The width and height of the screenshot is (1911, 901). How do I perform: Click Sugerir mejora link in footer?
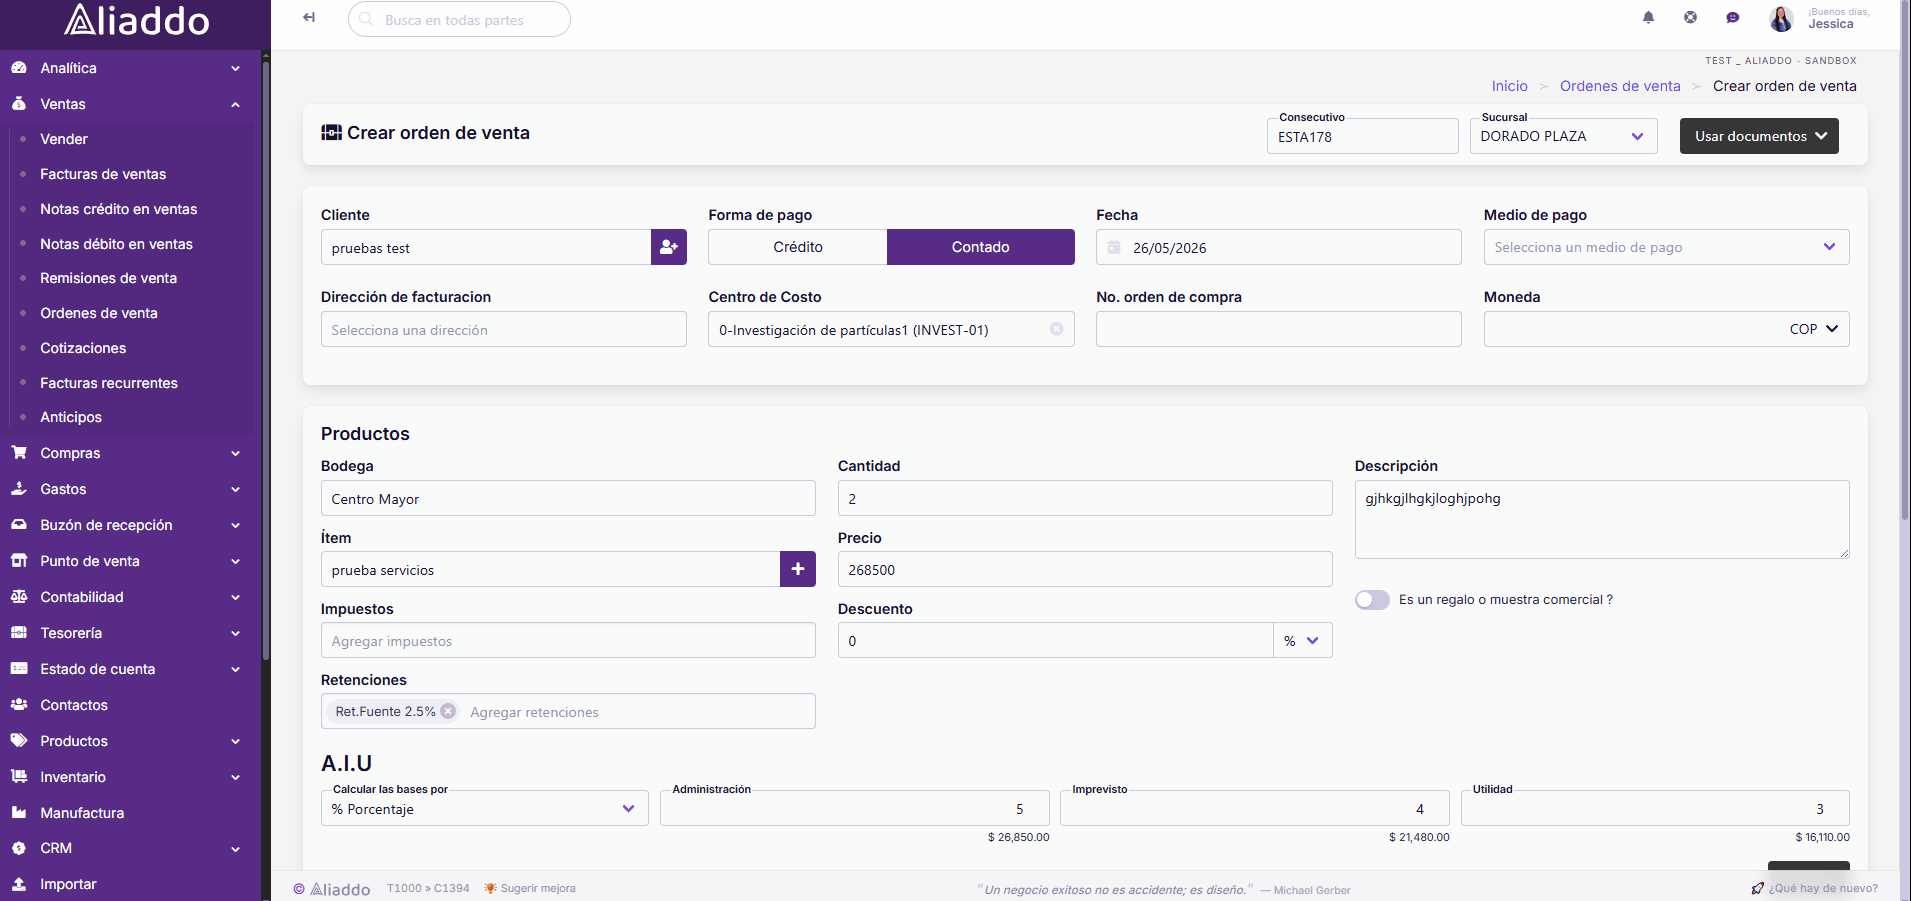pyautogui.click(x=530, y=888)
